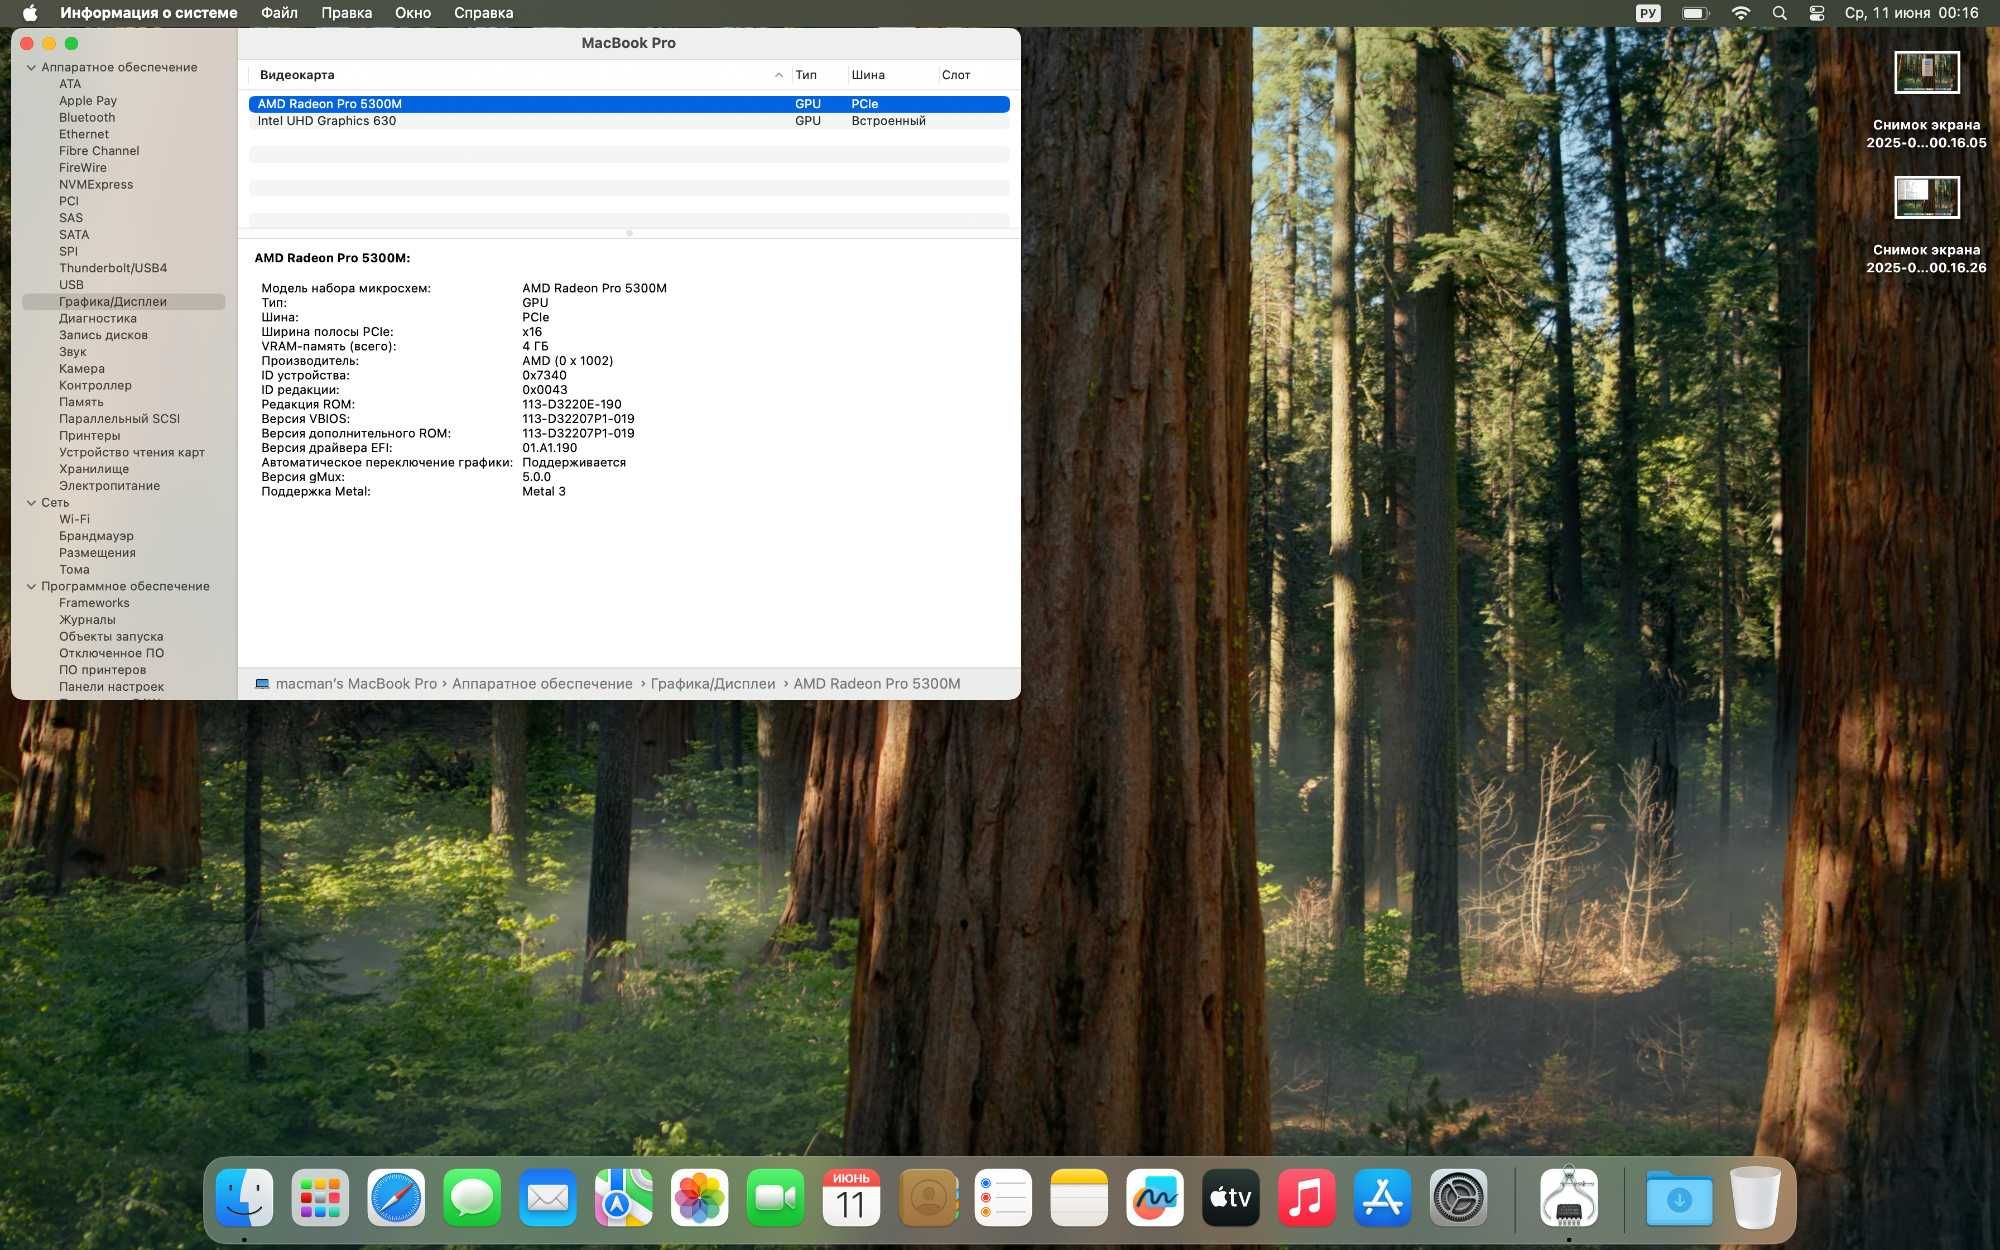The image size is (2000, 1250).
Task: Click System Information chip icon in Dock
Action: click(x=1569, y=1197)
